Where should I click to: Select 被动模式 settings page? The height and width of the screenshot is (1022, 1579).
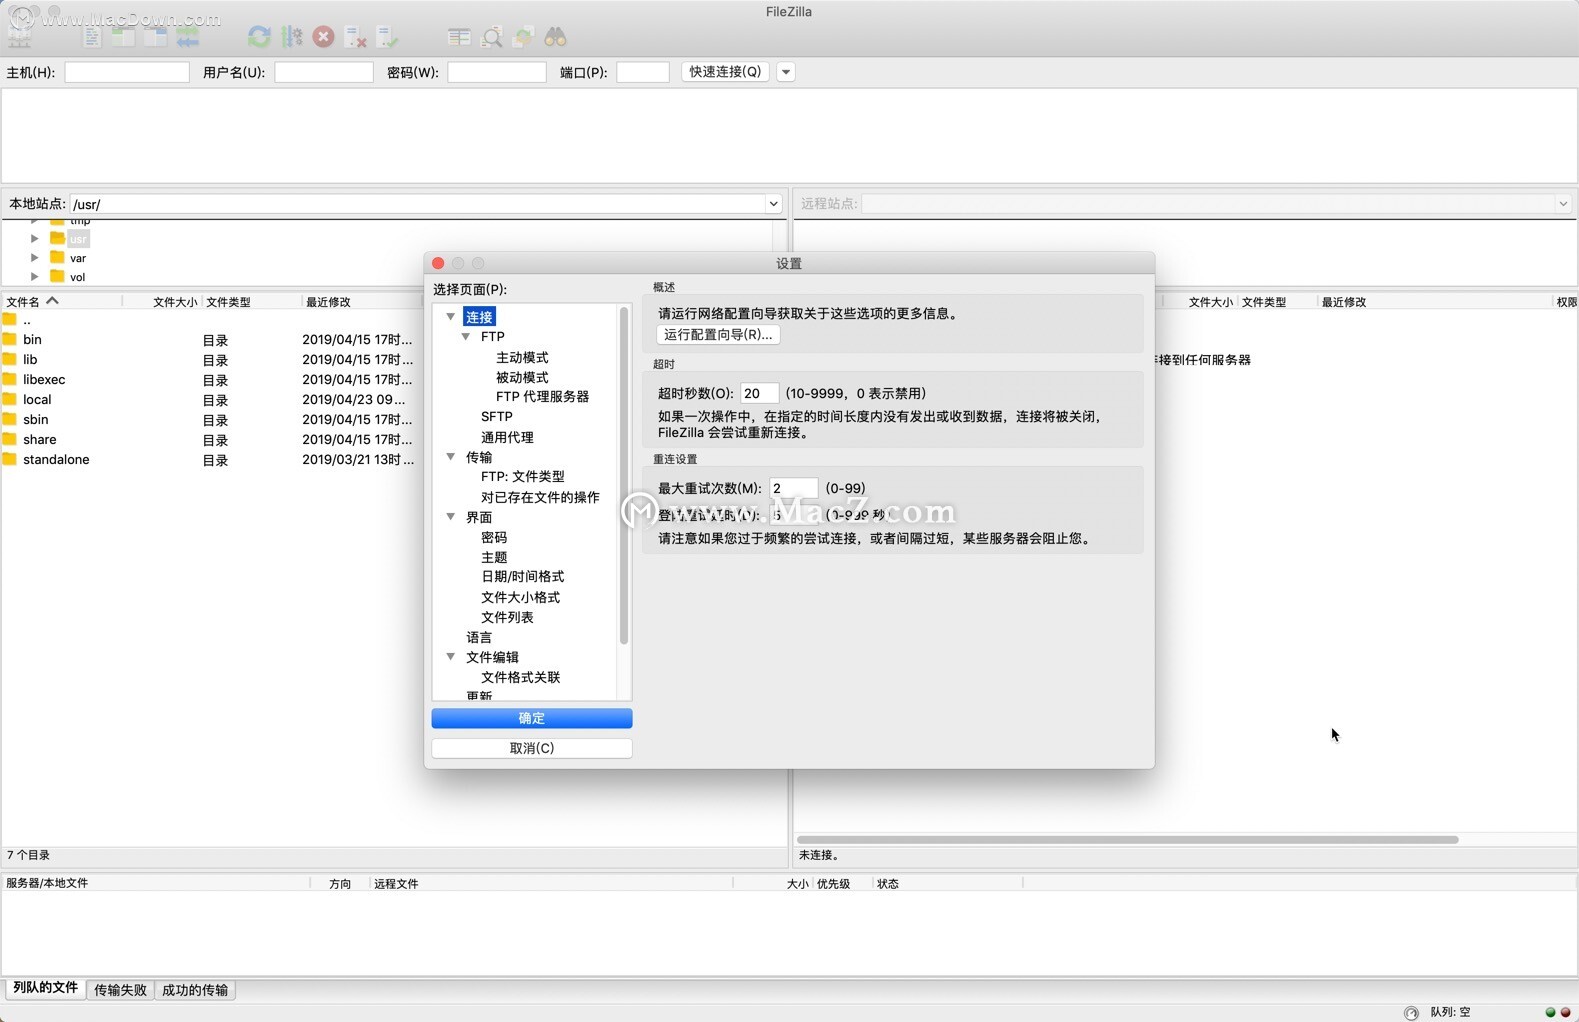coord(522,377)
